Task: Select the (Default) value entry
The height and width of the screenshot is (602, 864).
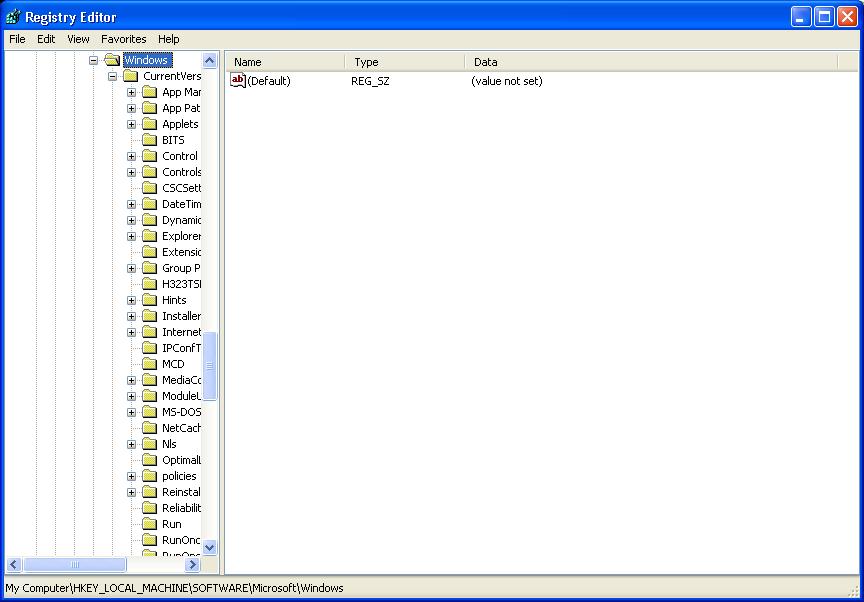Action: pyautogui.click(x=268, y=81)
